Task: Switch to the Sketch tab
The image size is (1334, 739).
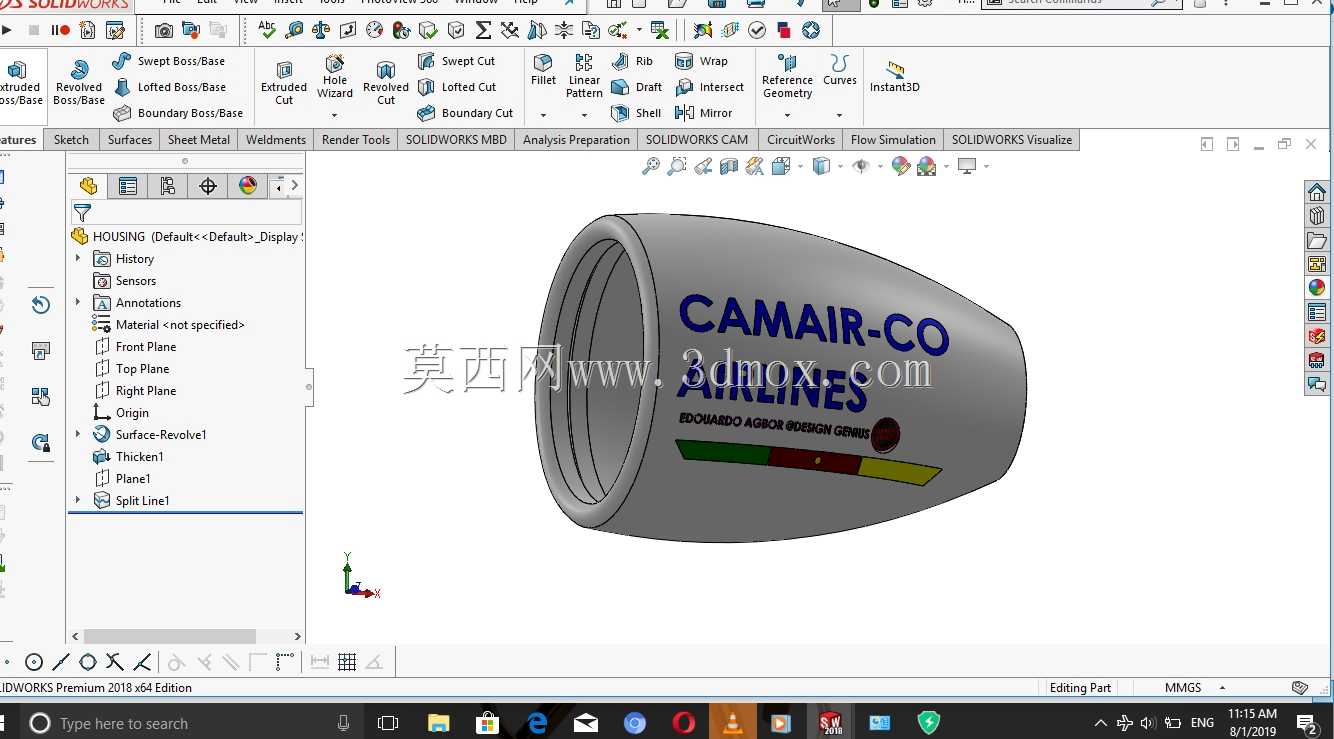Action: 71,140
